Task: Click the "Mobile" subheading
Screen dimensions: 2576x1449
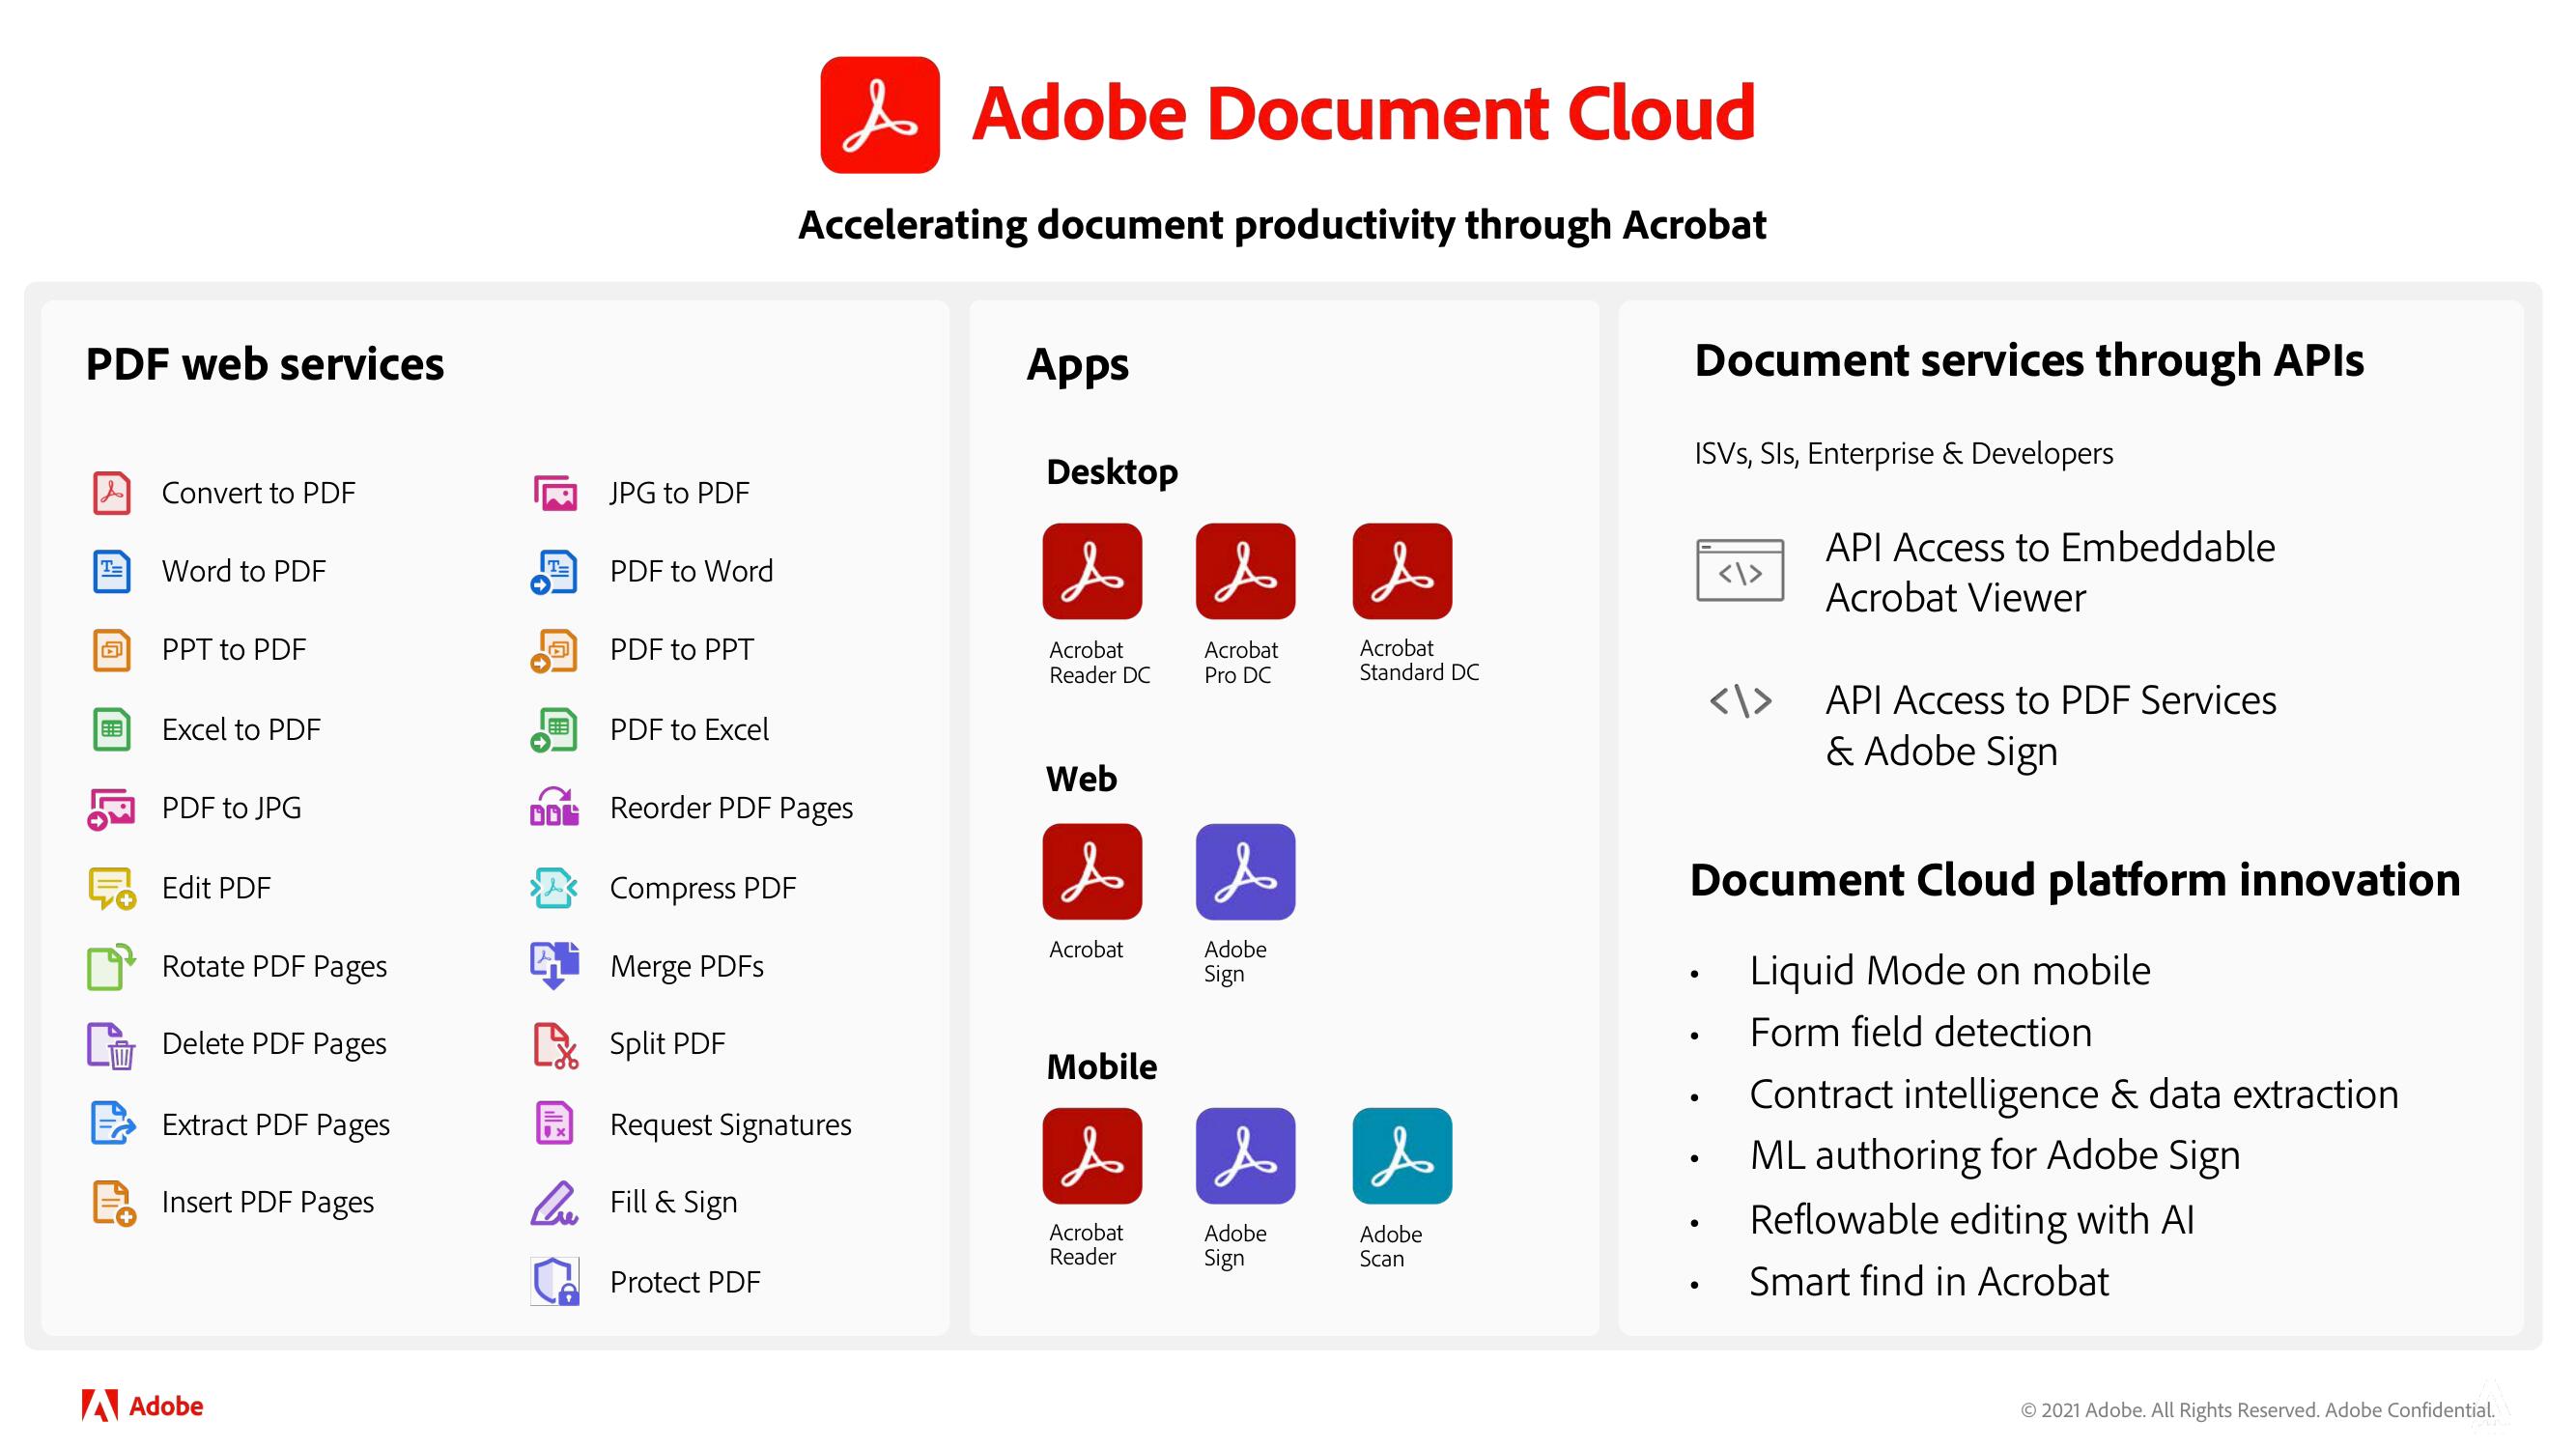Action: pos(1101,1067)
